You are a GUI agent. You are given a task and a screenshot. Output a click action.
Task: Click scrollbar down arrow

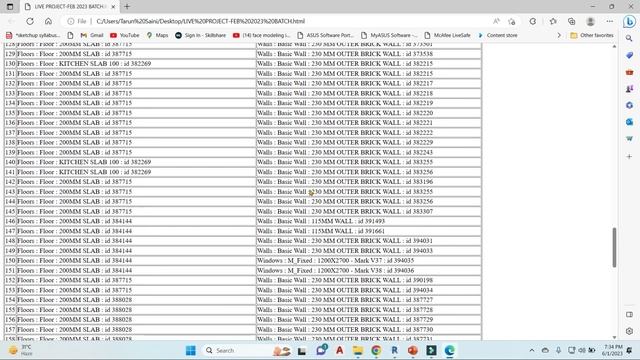(614, 337)
